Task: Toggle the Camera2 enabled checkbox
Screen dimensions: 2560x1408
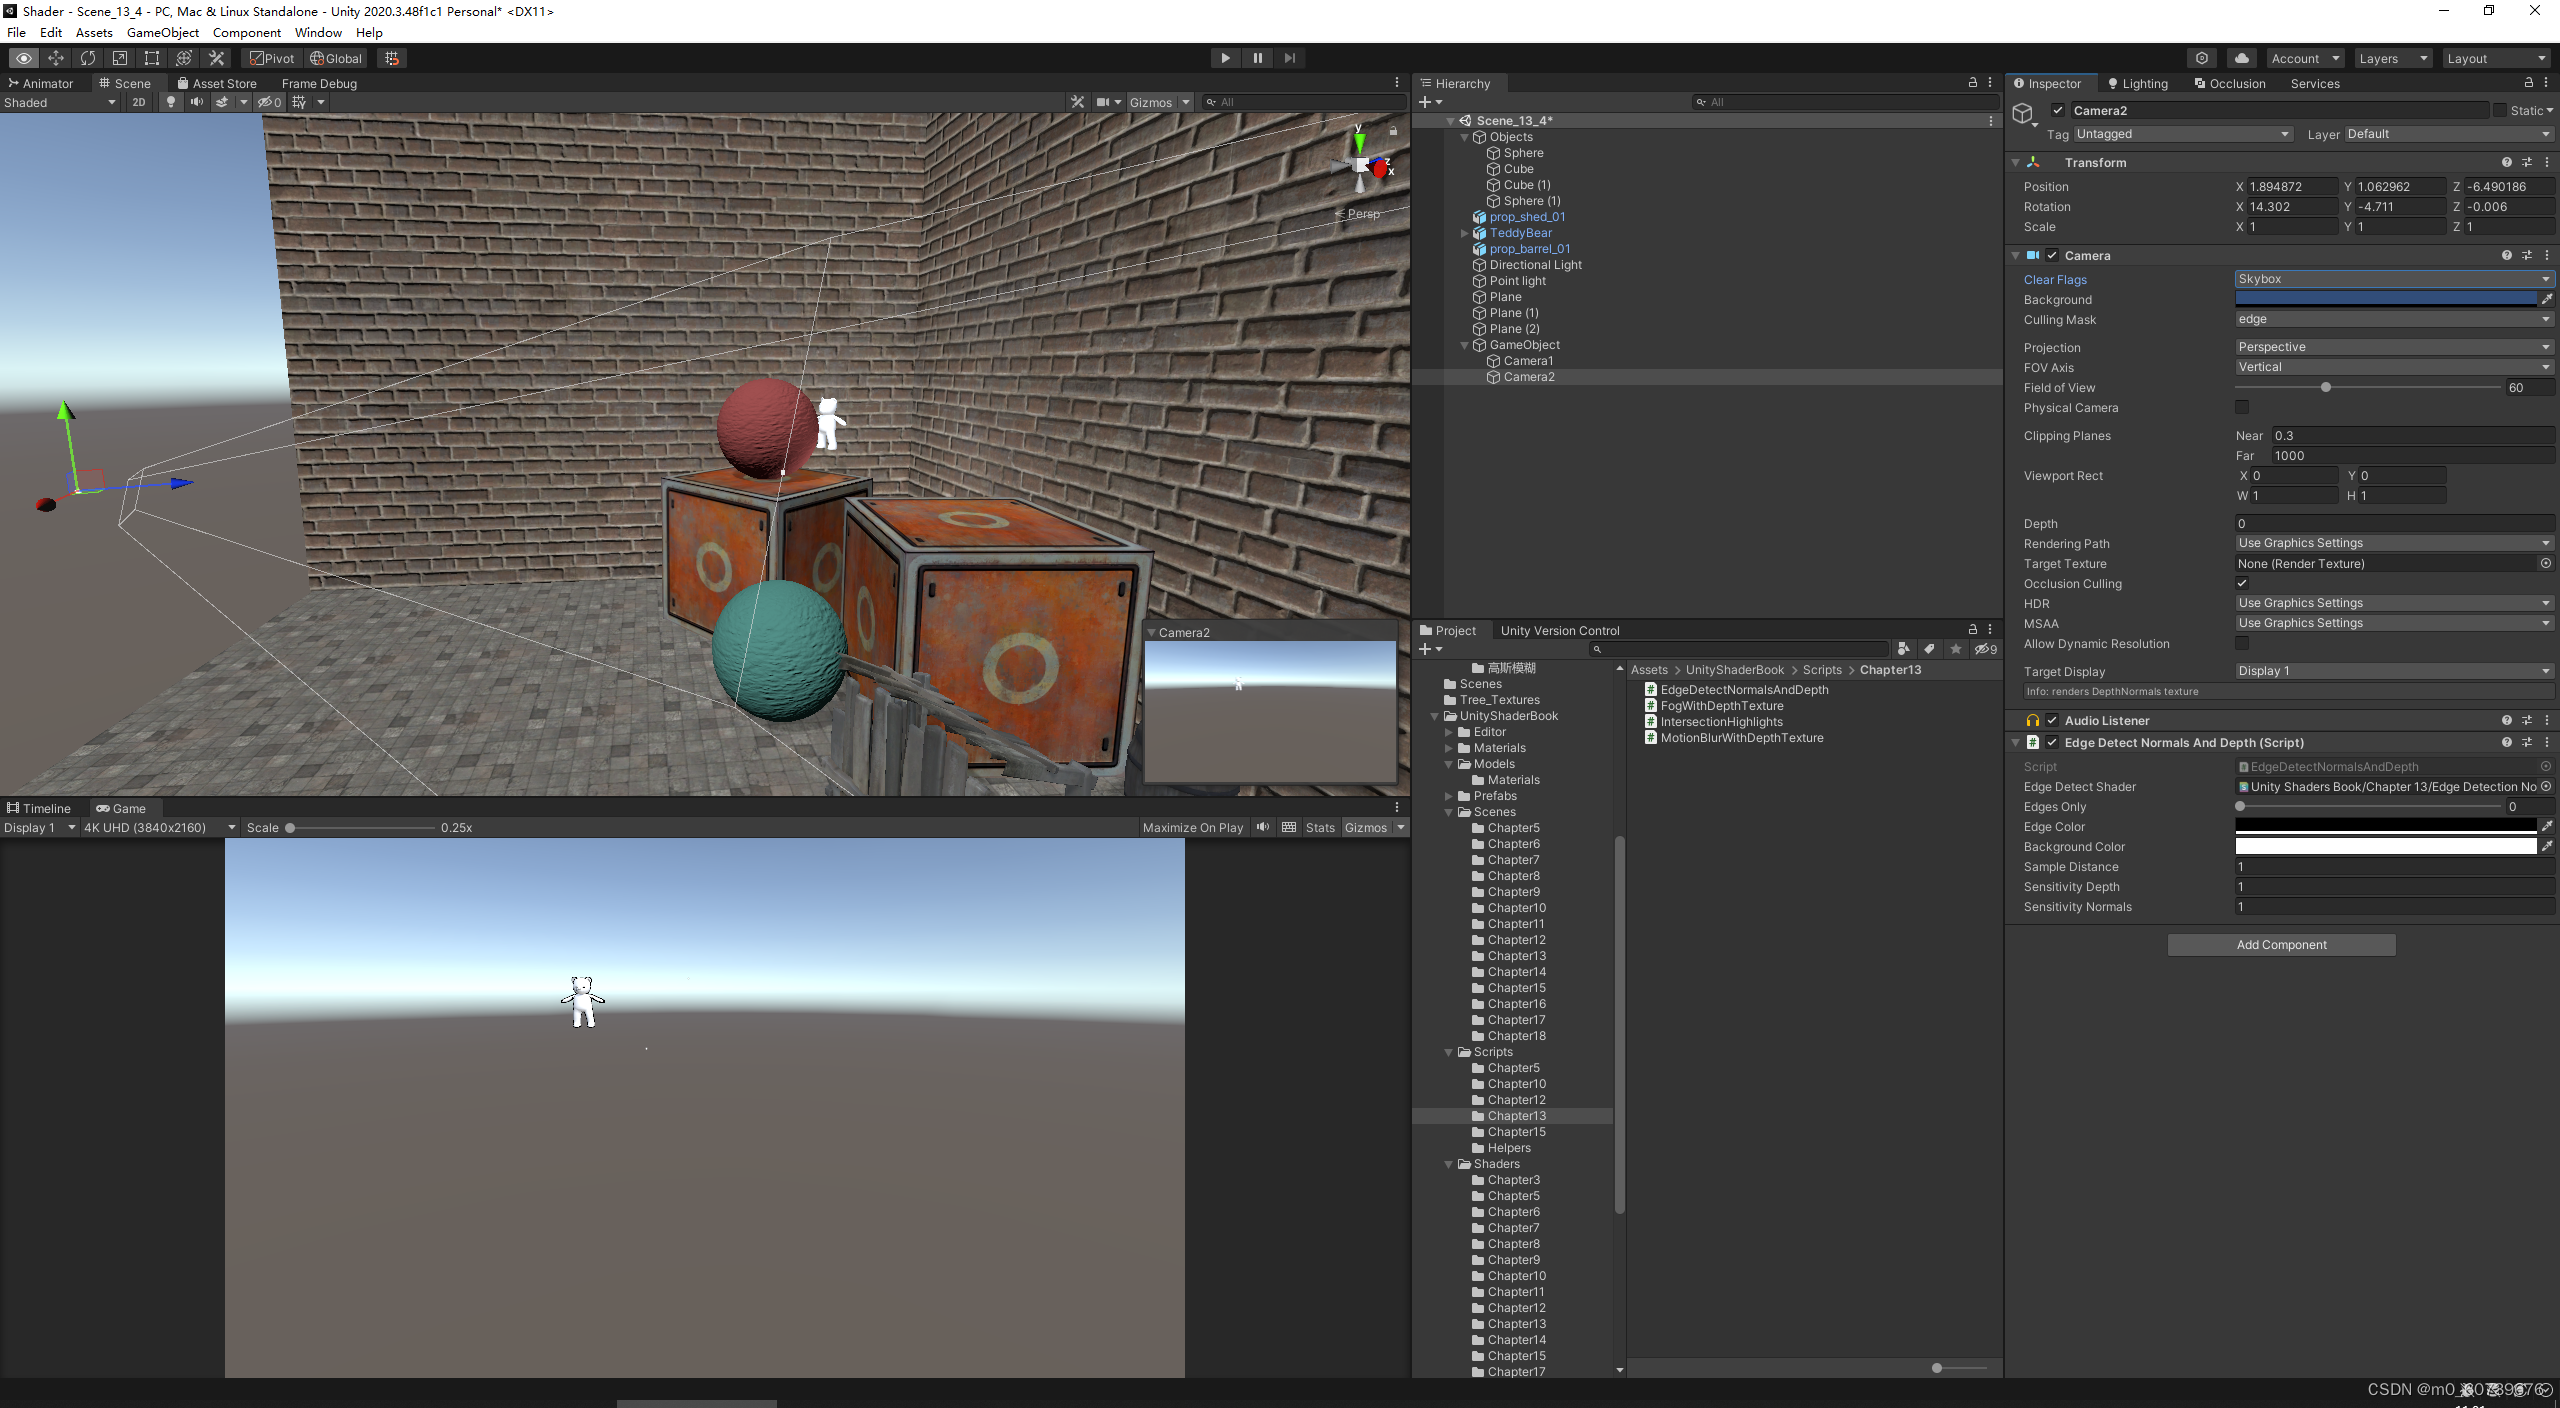Action: point(2056,110)
